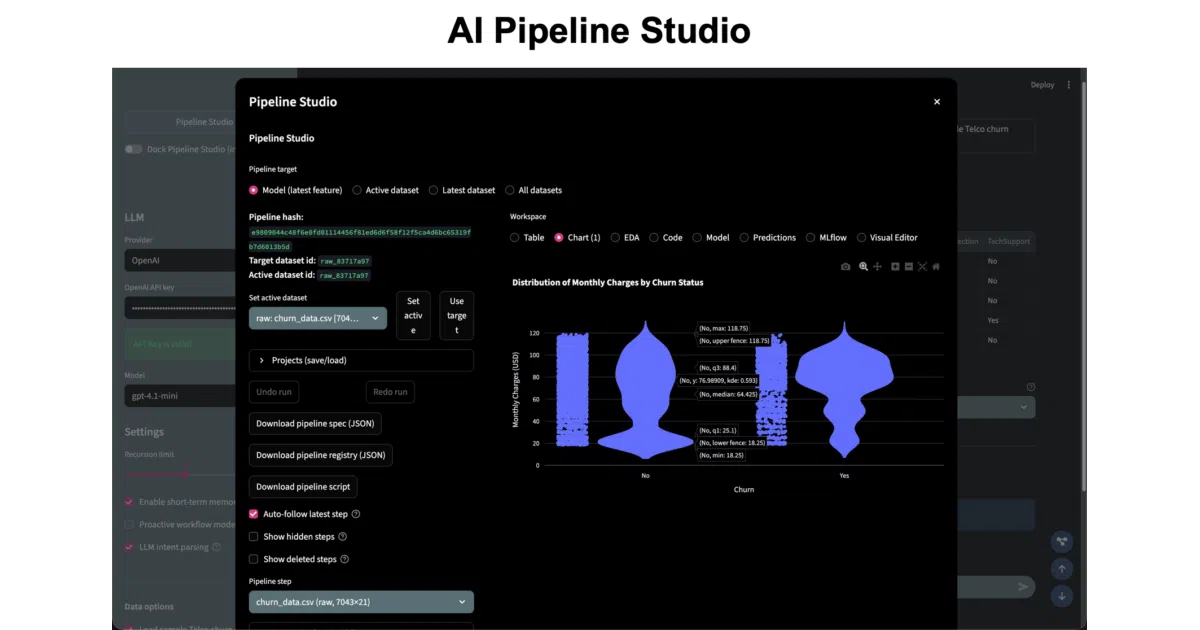Click the chart Zoom out icon
Viewport: 1200px width, 630px height.
point(908,267)
